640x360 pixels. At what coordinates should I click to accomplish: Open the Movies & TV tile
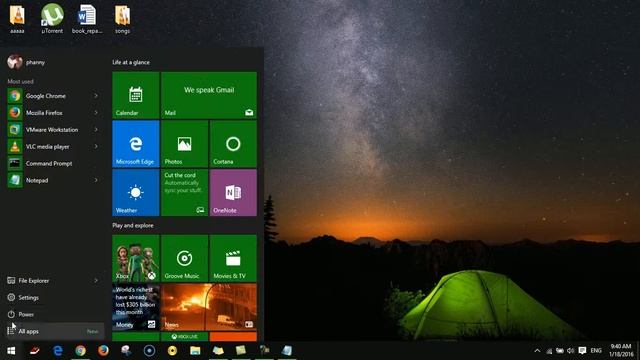tap(233, 258)
